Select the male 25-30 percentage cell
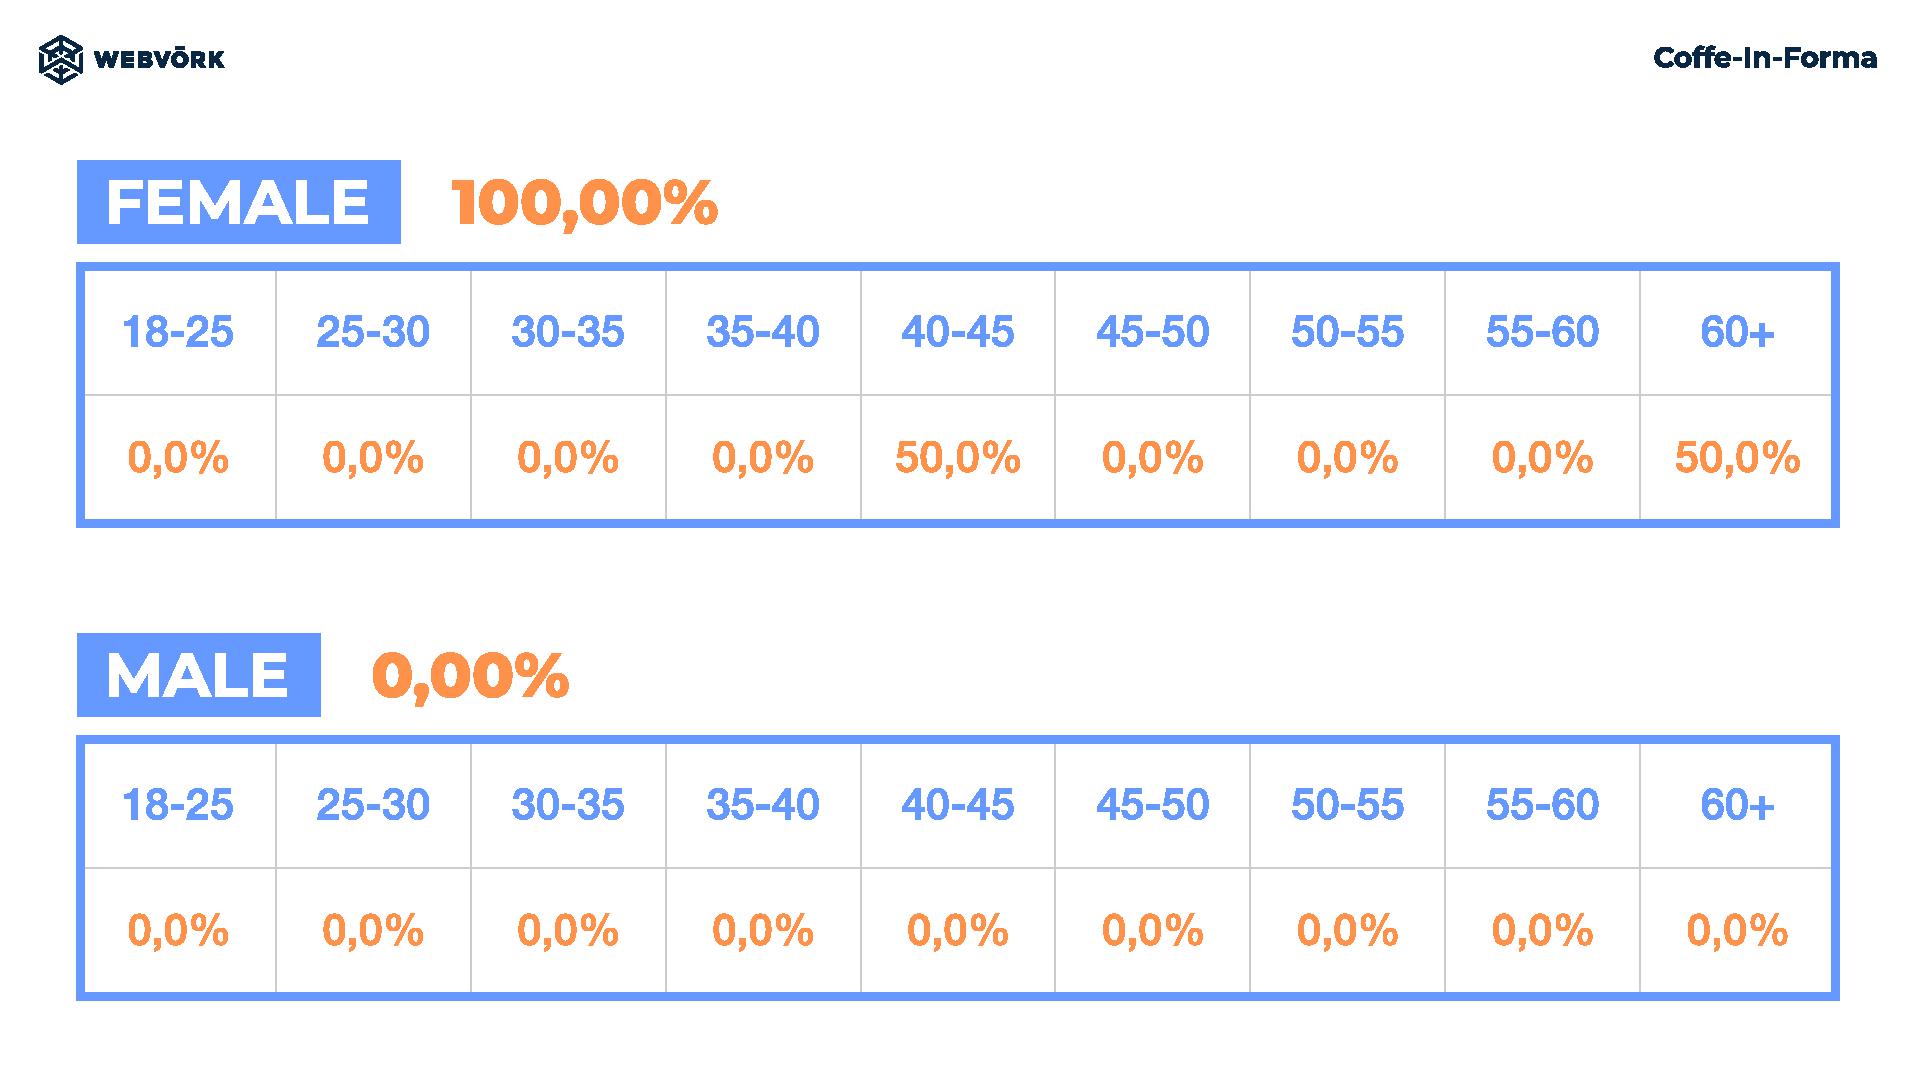The height and width of the screenshot is (1080, 1920). tap(373, 931)
